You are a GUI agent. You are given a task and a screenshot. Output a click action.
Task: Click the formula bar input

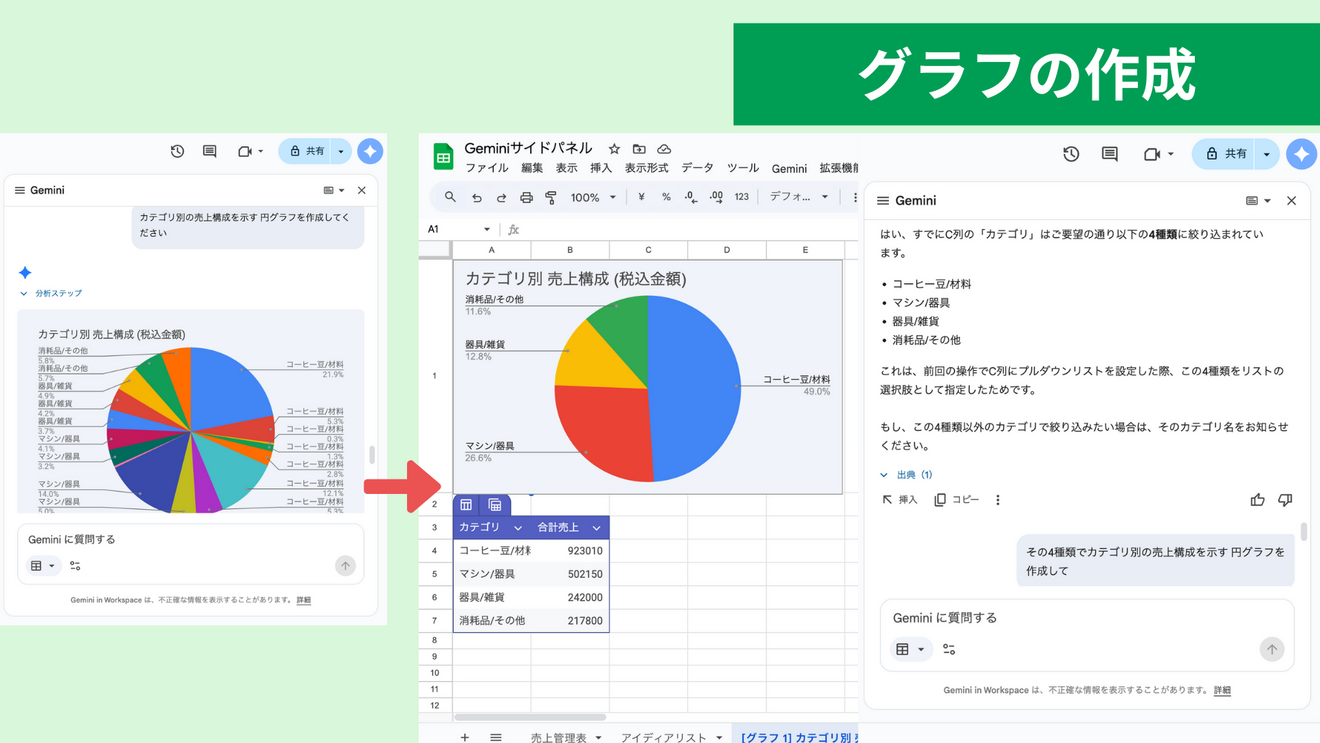(x=690, y=230)
